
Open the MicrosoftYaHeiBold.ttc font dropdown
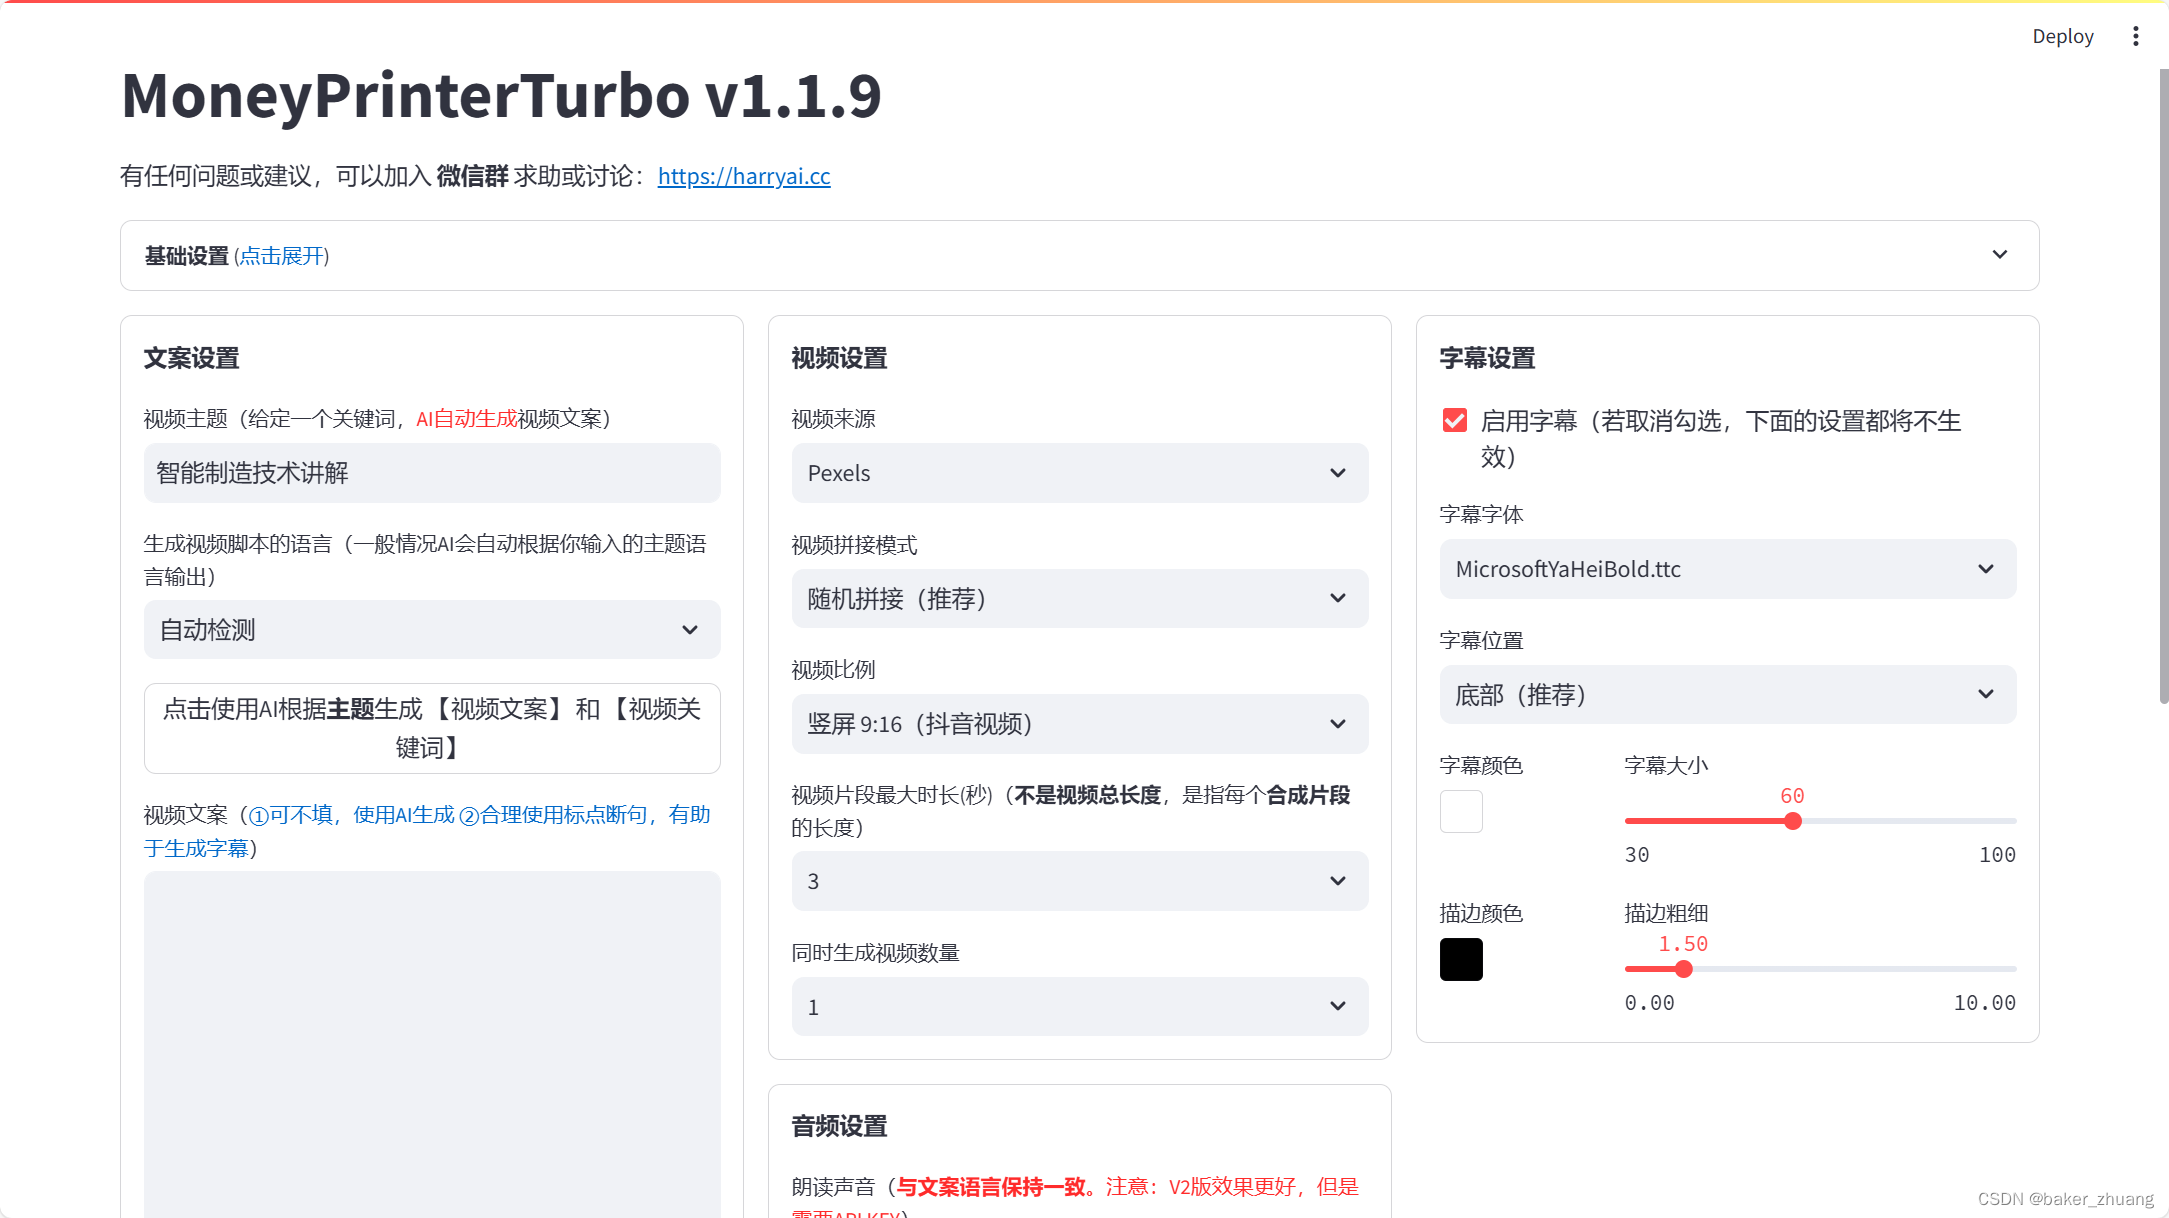coord(1727,569)
